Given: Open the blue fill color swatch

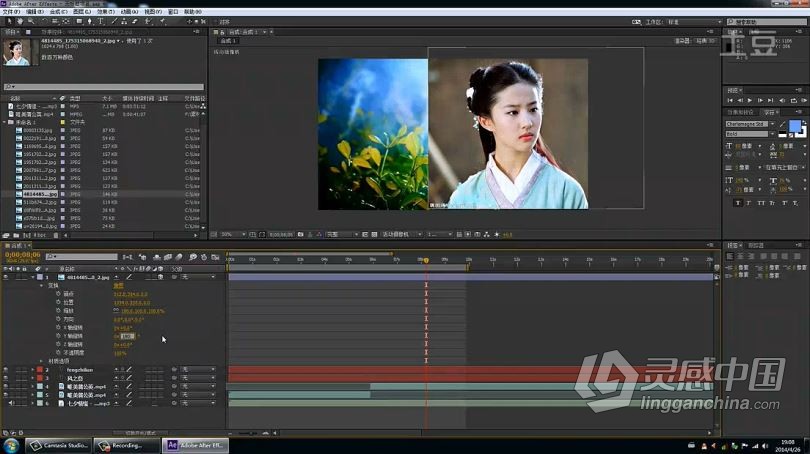Looking at the screenshot, I should point(795,126).
